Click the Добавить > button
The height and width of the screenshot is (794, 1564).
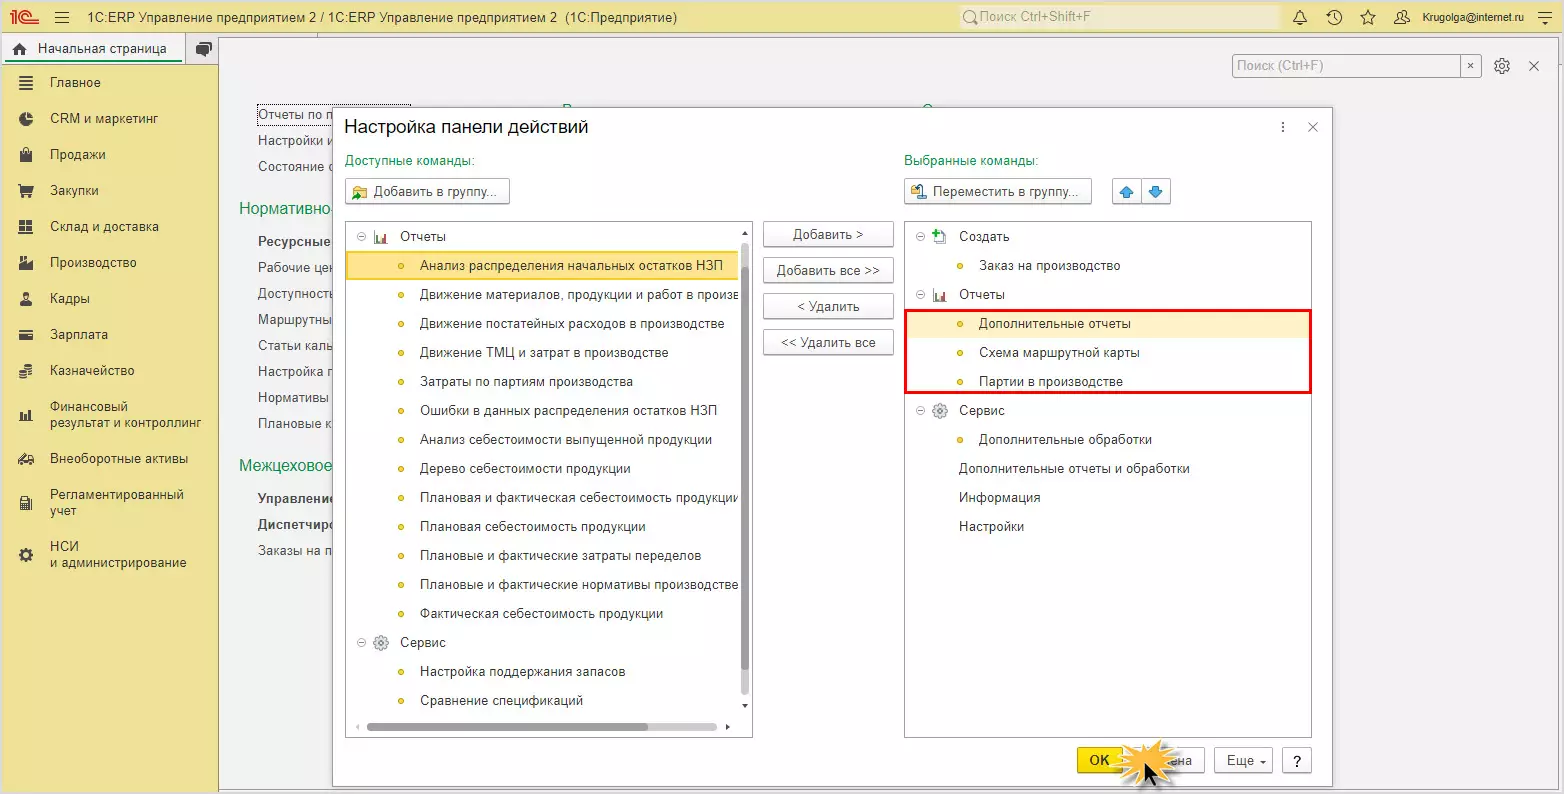click(828, 235)
